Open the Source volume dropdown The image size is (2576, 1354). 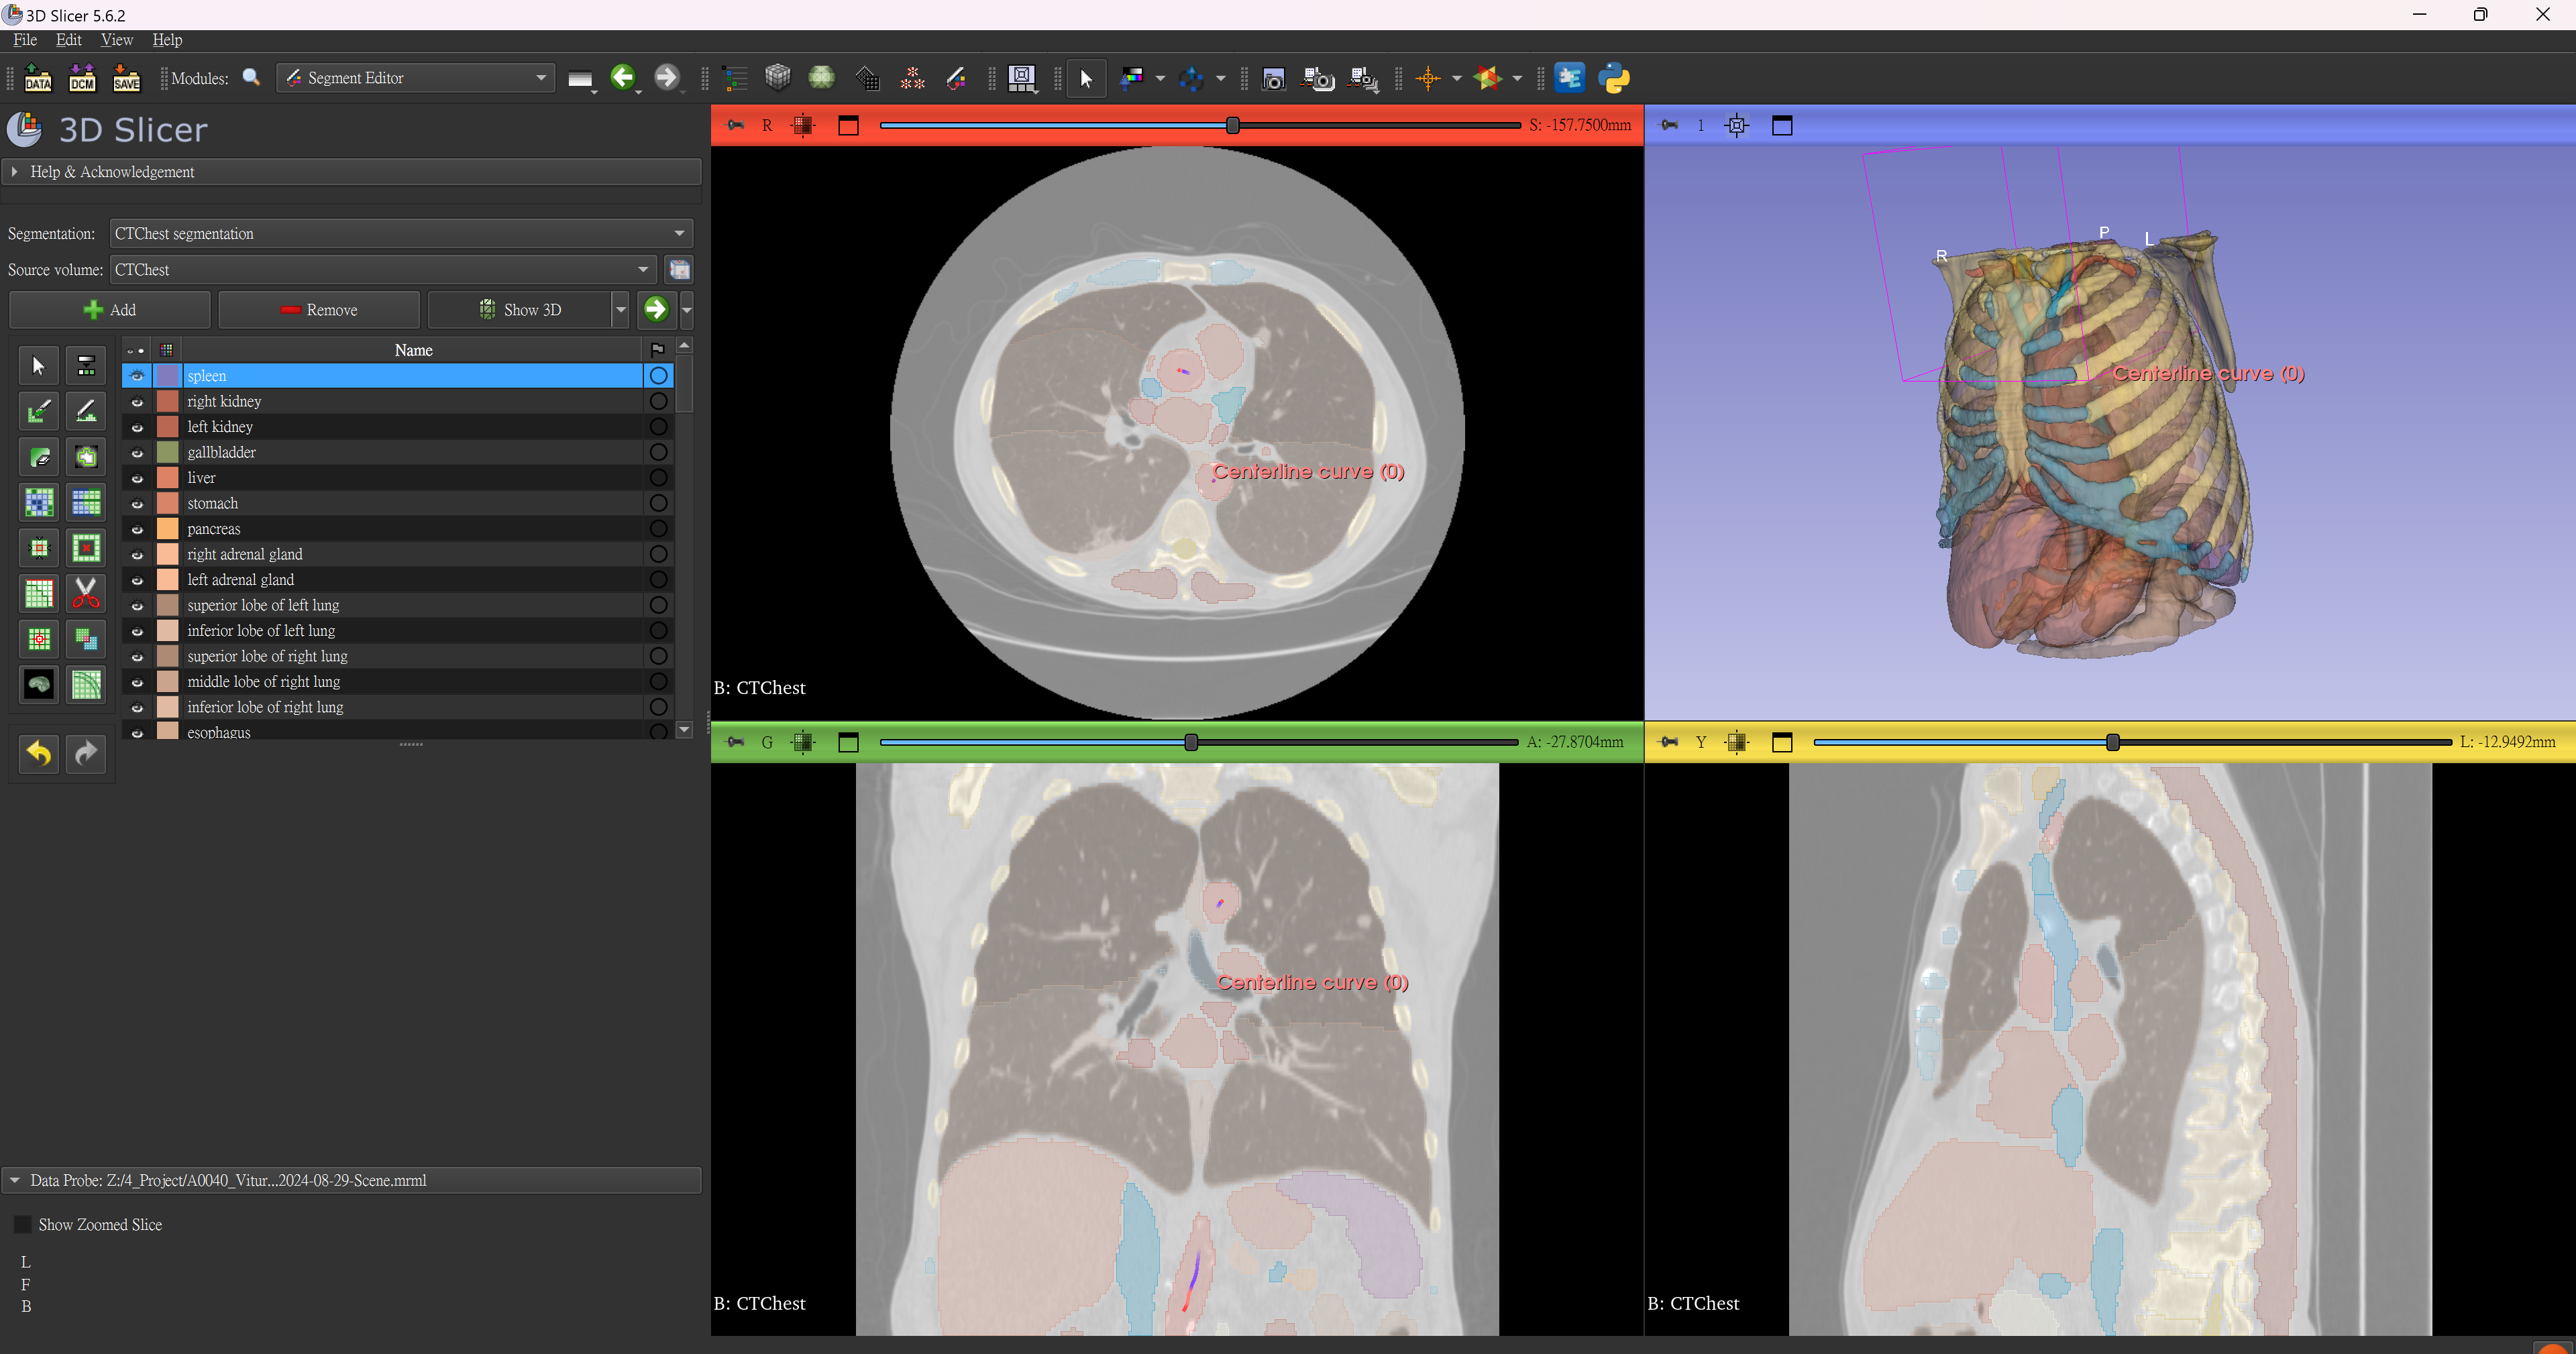coord(383,269)
